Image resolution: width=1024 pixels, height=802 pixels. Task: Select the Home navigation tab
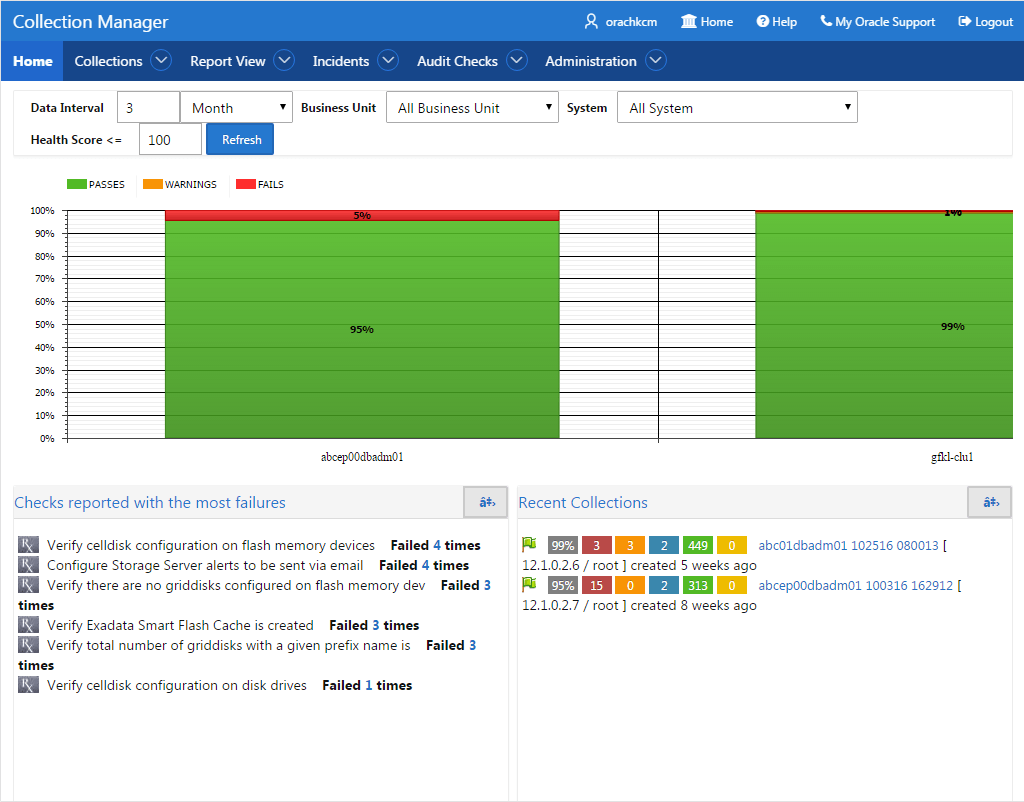coord(33,61)
